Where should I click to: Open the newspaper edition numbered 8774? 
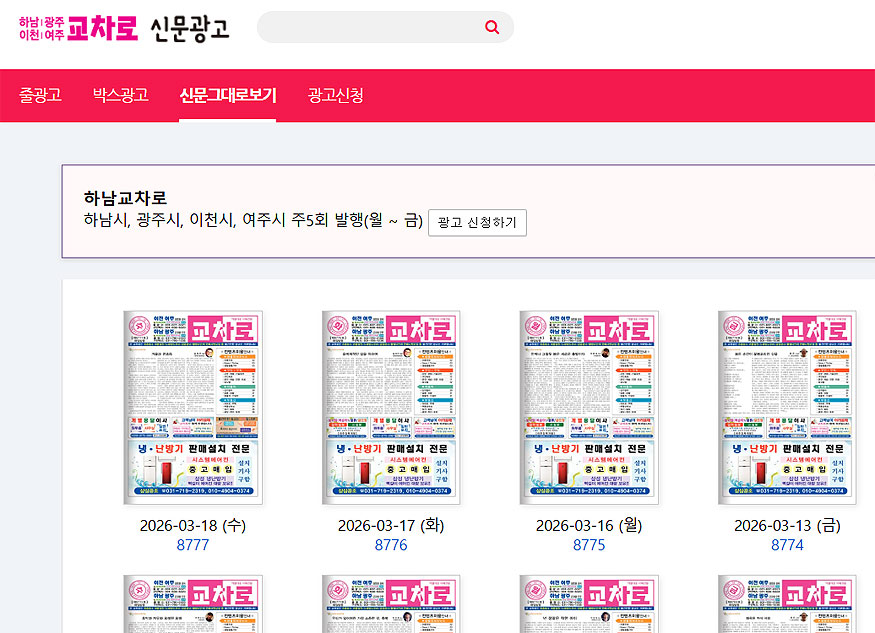787,545
